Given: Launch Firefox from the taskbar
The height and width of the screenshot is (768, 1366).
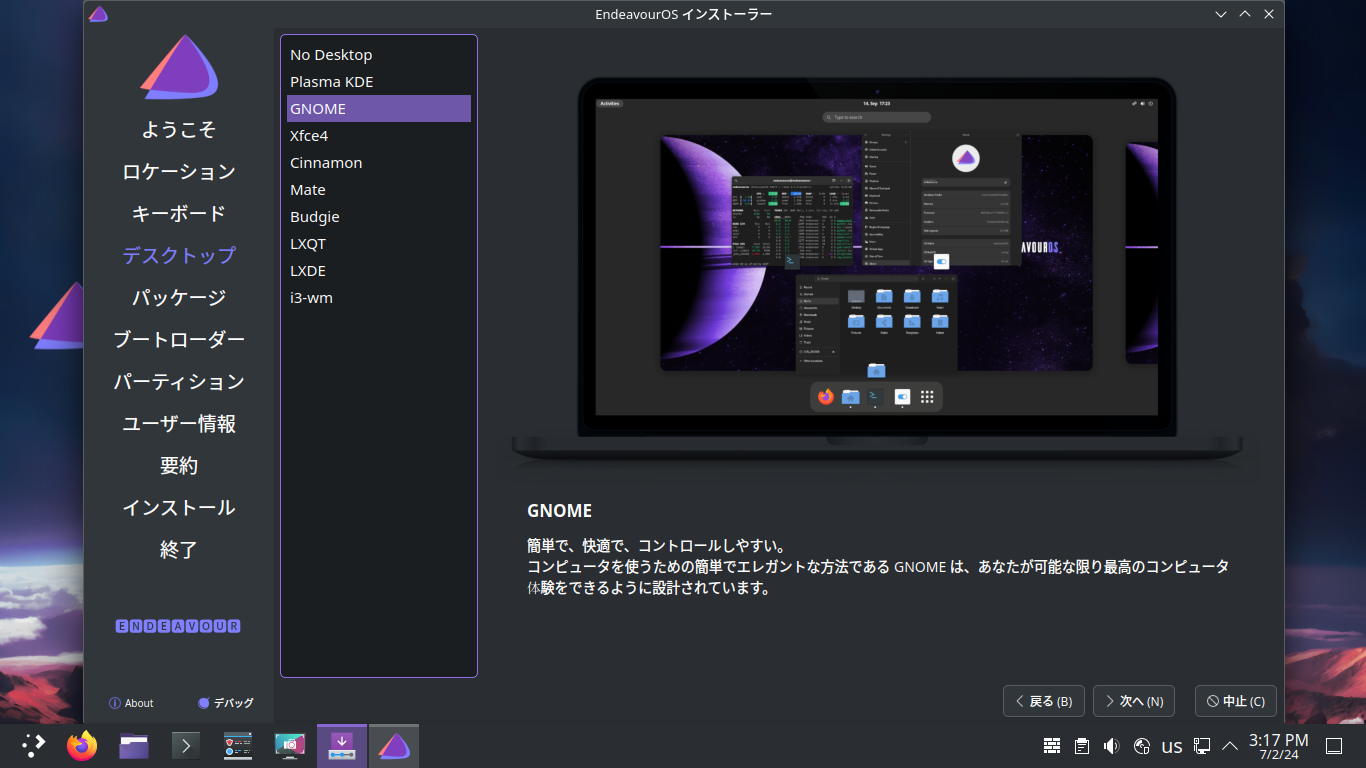Looking at the screenshot, I should [x=82, y=745].
